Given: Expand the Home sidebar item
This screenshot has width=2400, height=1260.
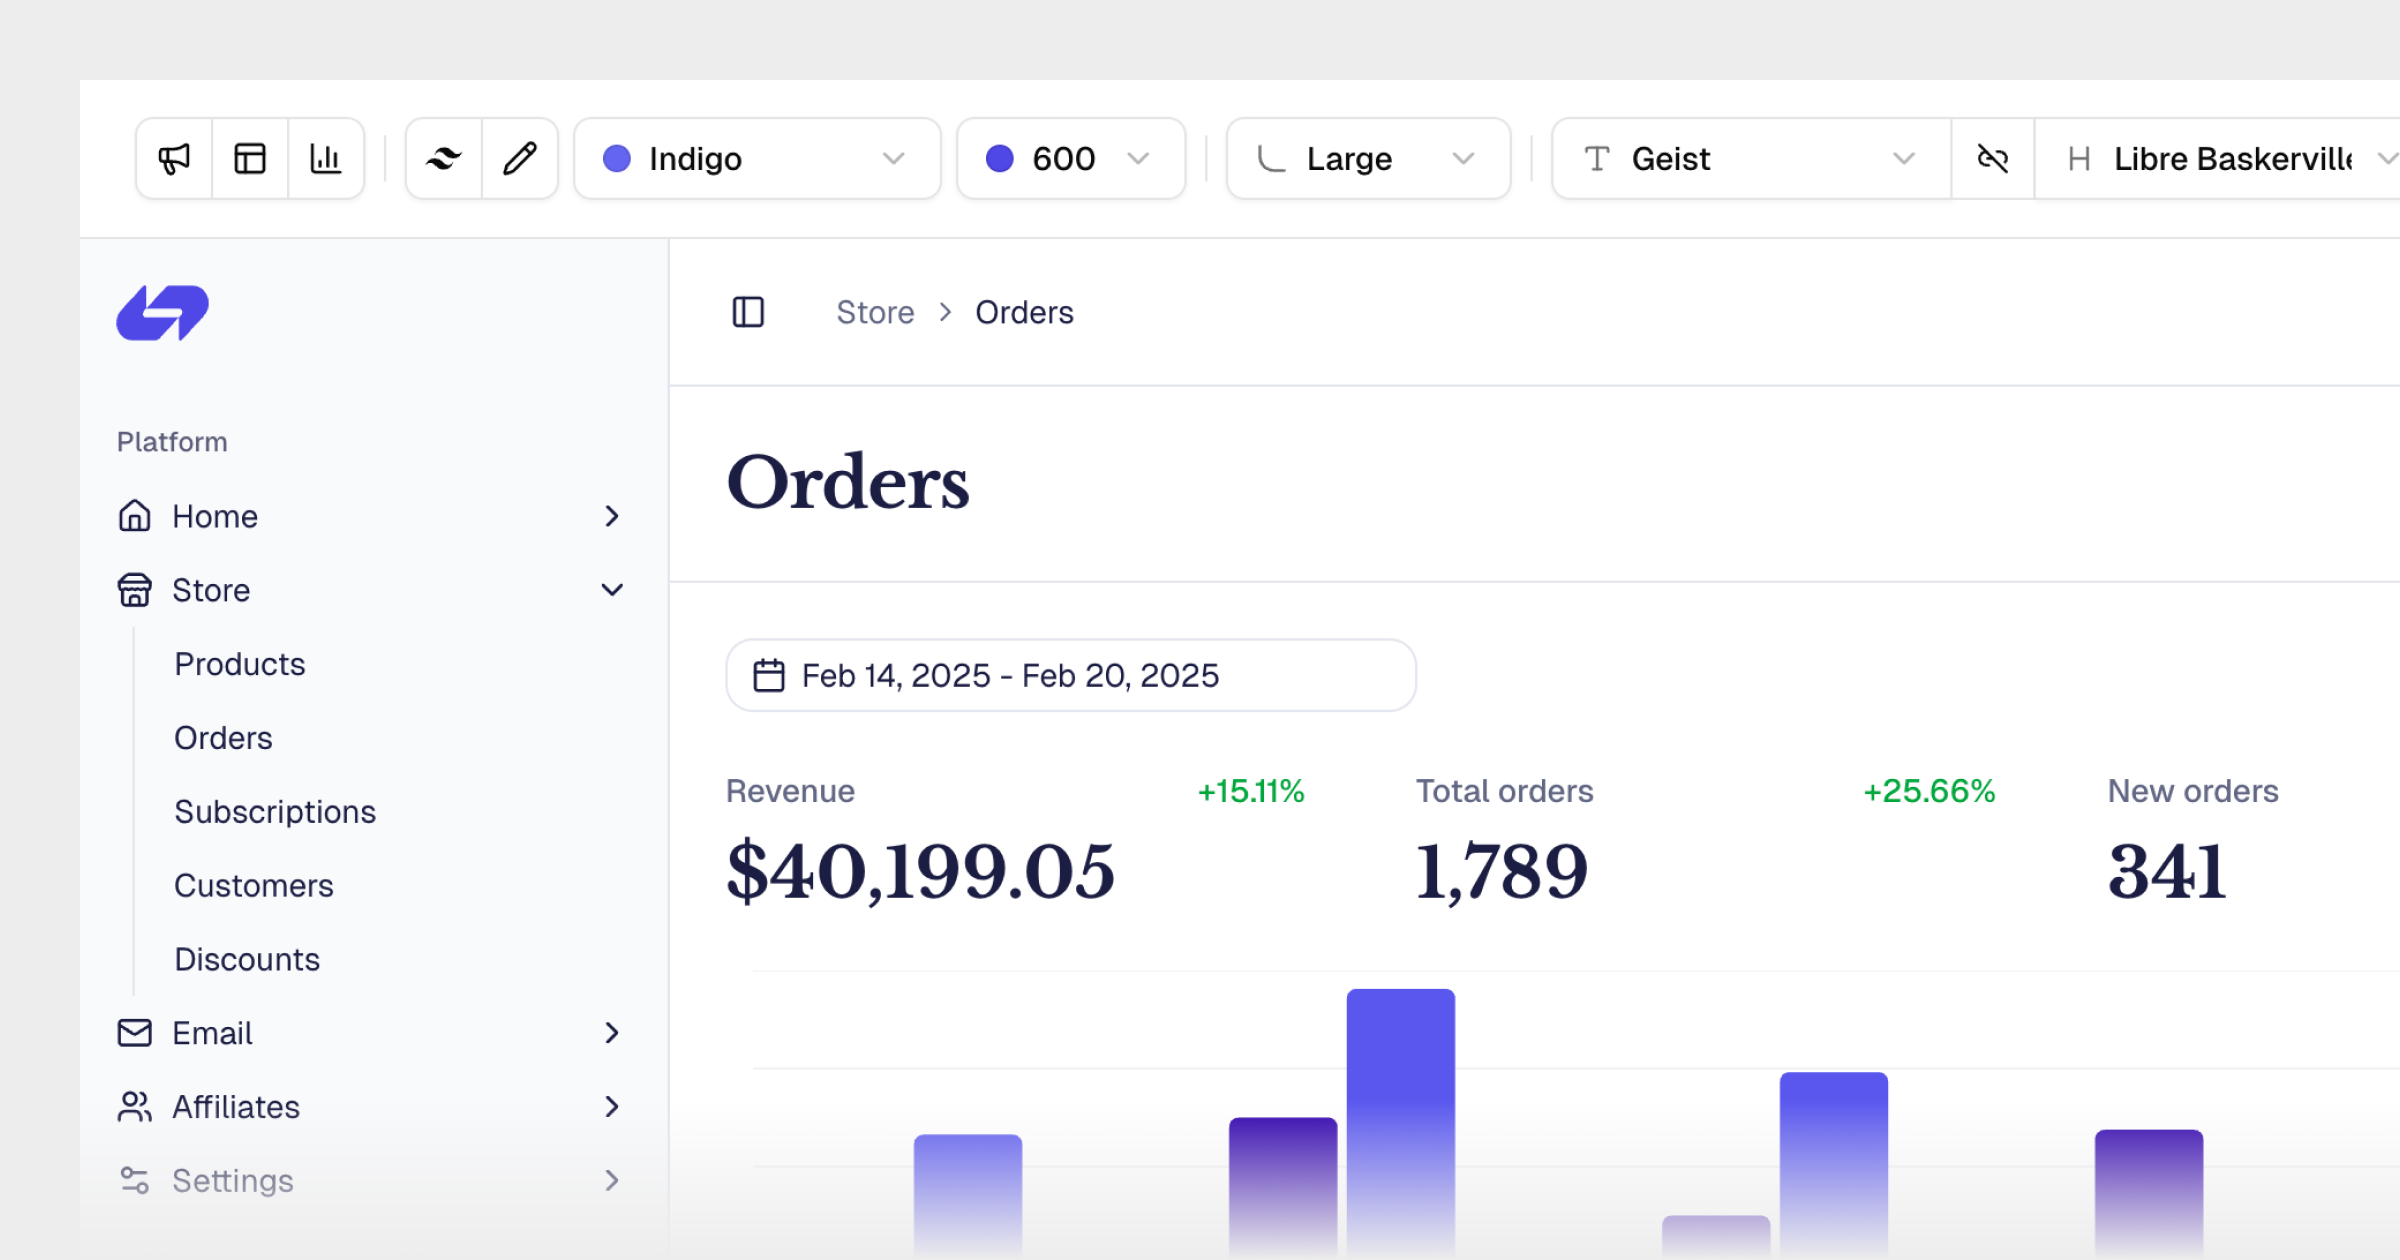Looking at the screenshot, I should pyautogui.click(x=612, y=516).
